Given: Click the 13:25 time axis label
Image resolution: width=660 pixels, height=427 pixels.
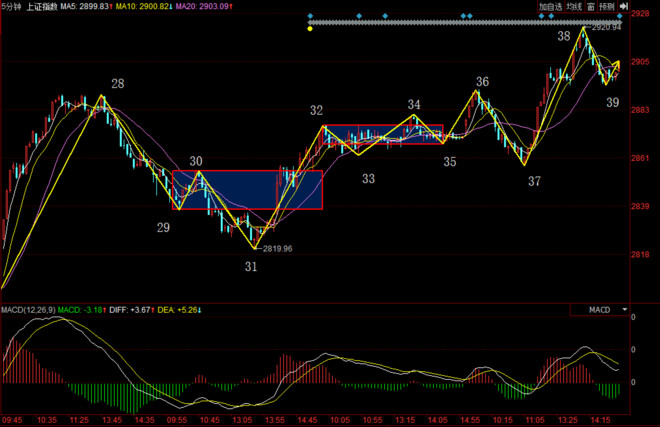Looking at the screenshot, I should 567,420.
